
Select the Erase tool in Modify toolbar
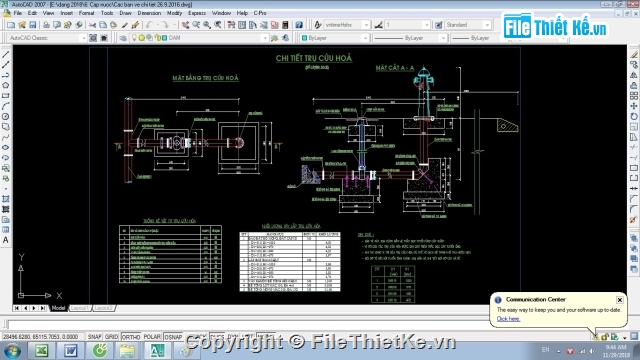(x=633, y=54)
